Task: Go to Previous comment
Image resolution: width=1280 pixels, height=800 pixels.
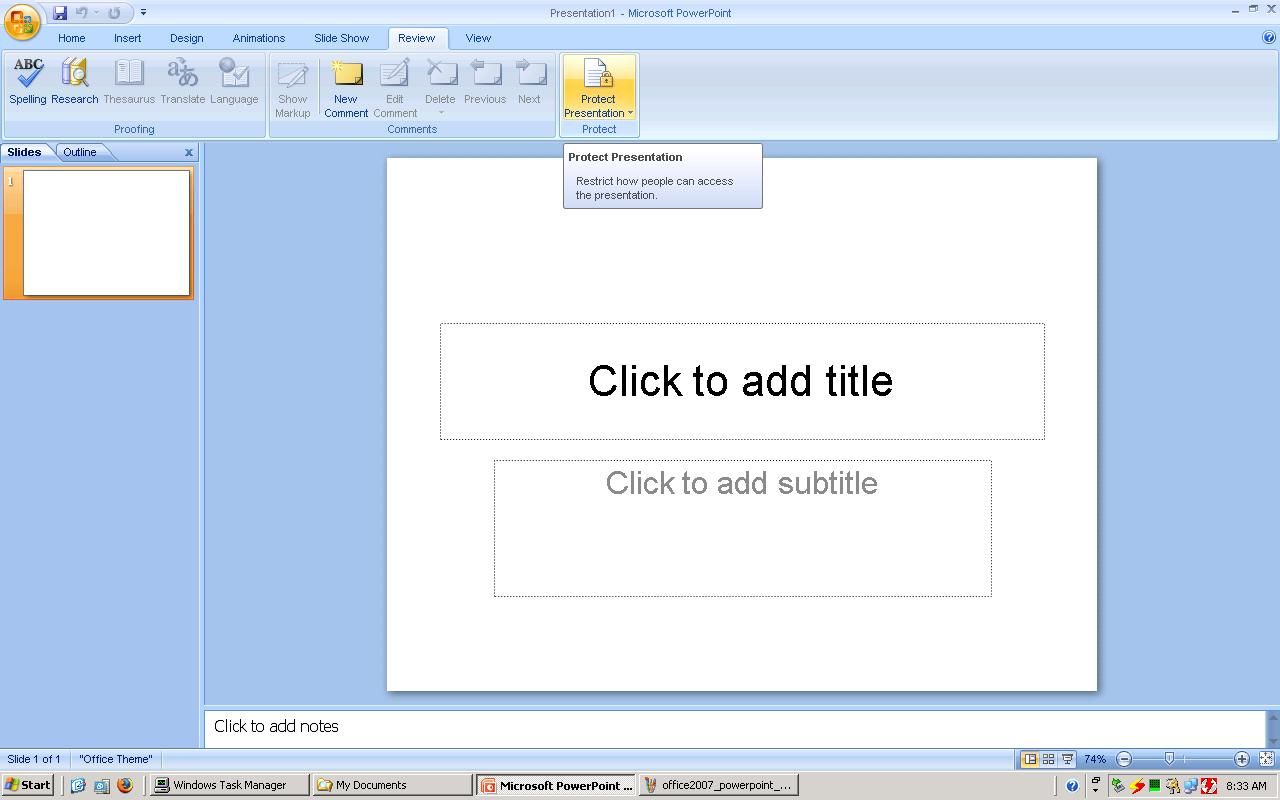Action: pyautogui.click(x=485, y=81)
